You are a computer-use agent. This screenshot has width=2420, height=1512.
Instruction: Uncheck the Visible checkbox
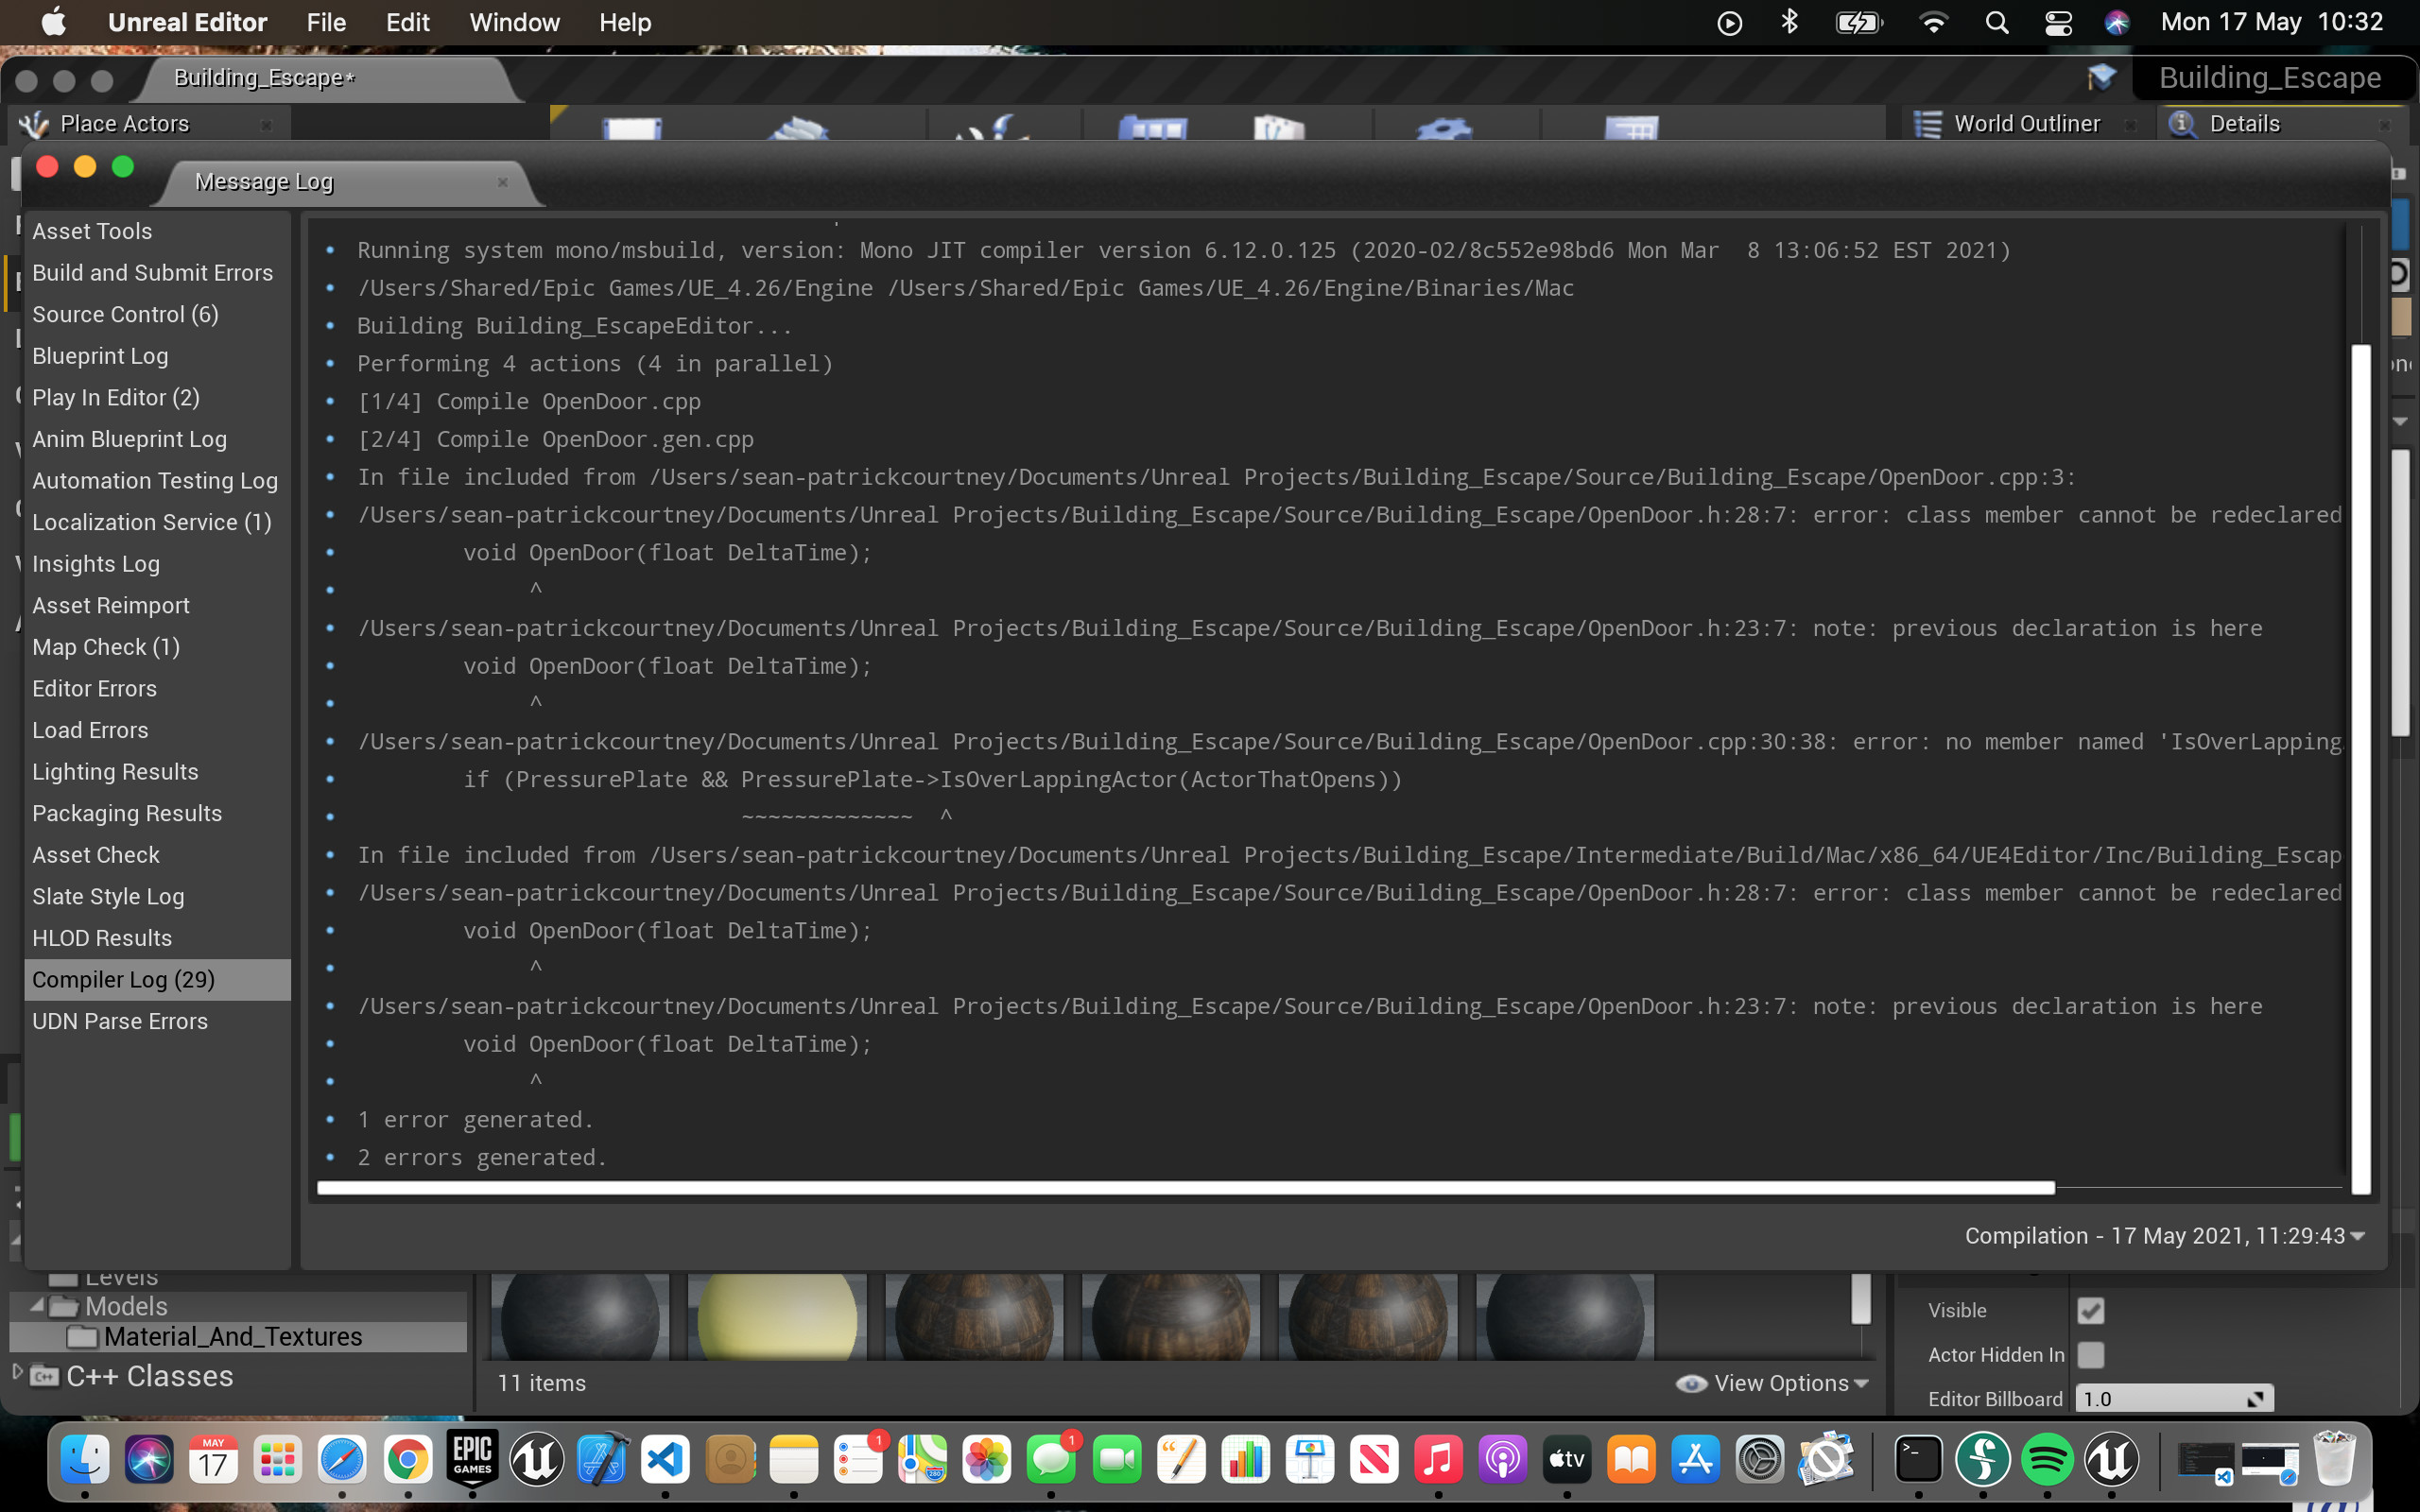2092,1310
